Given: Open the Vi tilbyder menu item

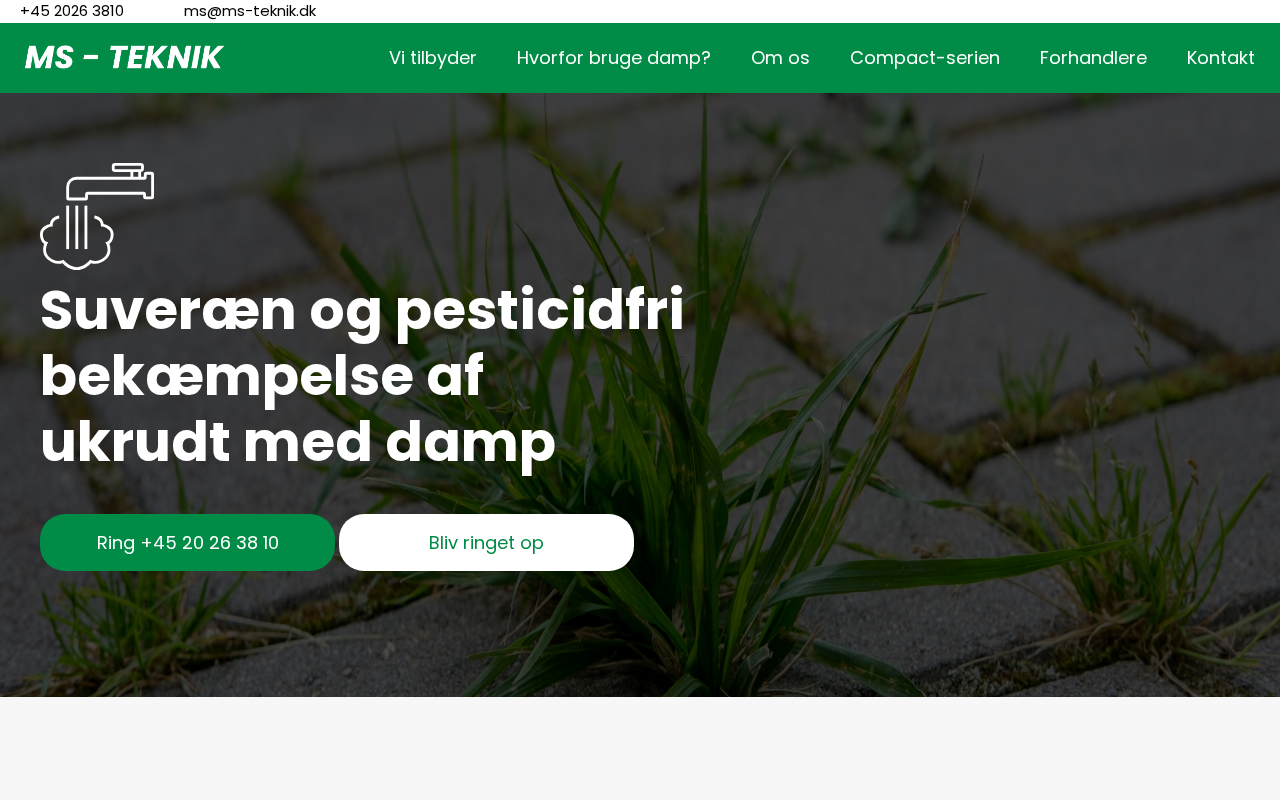Looking at the screenshot, I should click(433, 58).
